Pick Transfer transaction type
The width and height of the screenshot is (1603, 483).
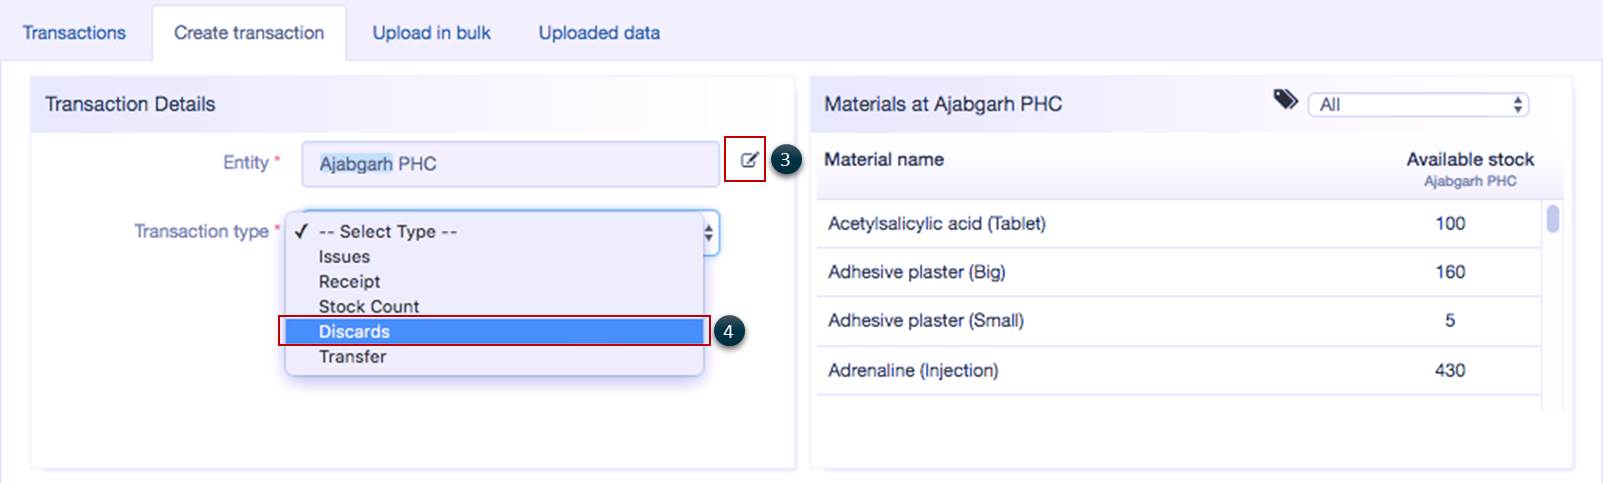click(352, 357)
